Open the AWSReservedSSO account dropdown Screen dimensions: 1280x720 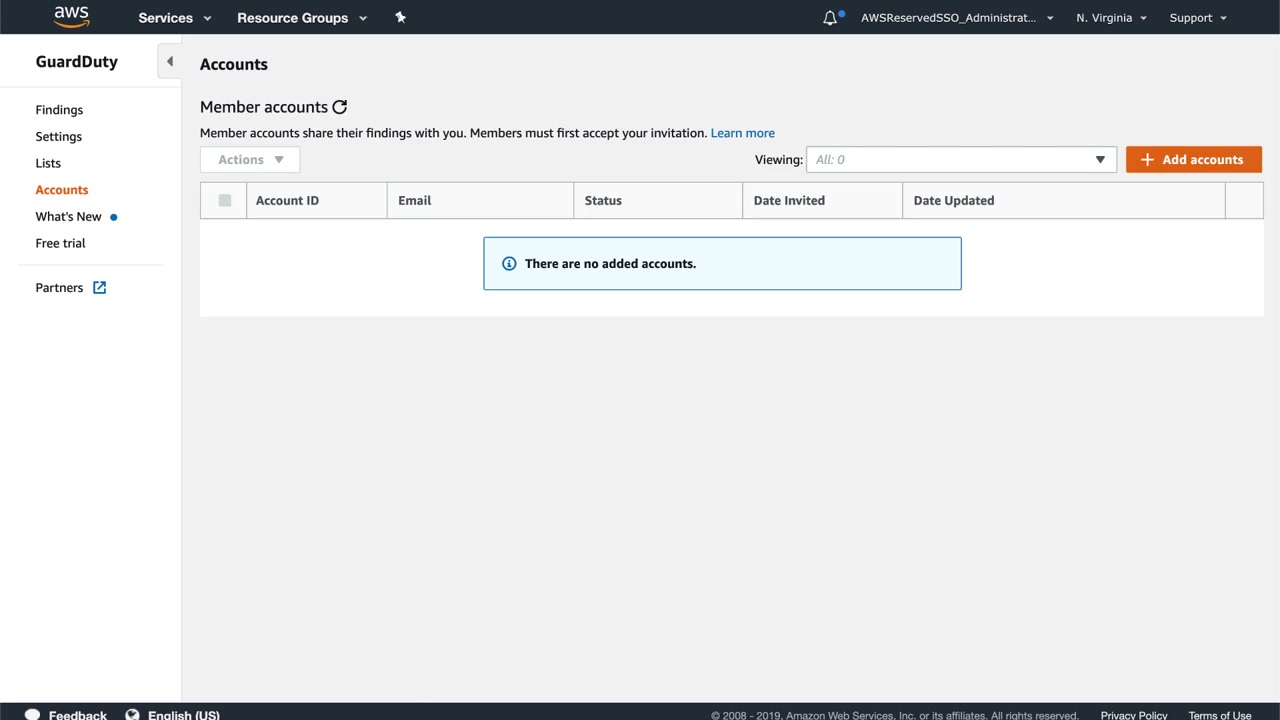(957, 18)
